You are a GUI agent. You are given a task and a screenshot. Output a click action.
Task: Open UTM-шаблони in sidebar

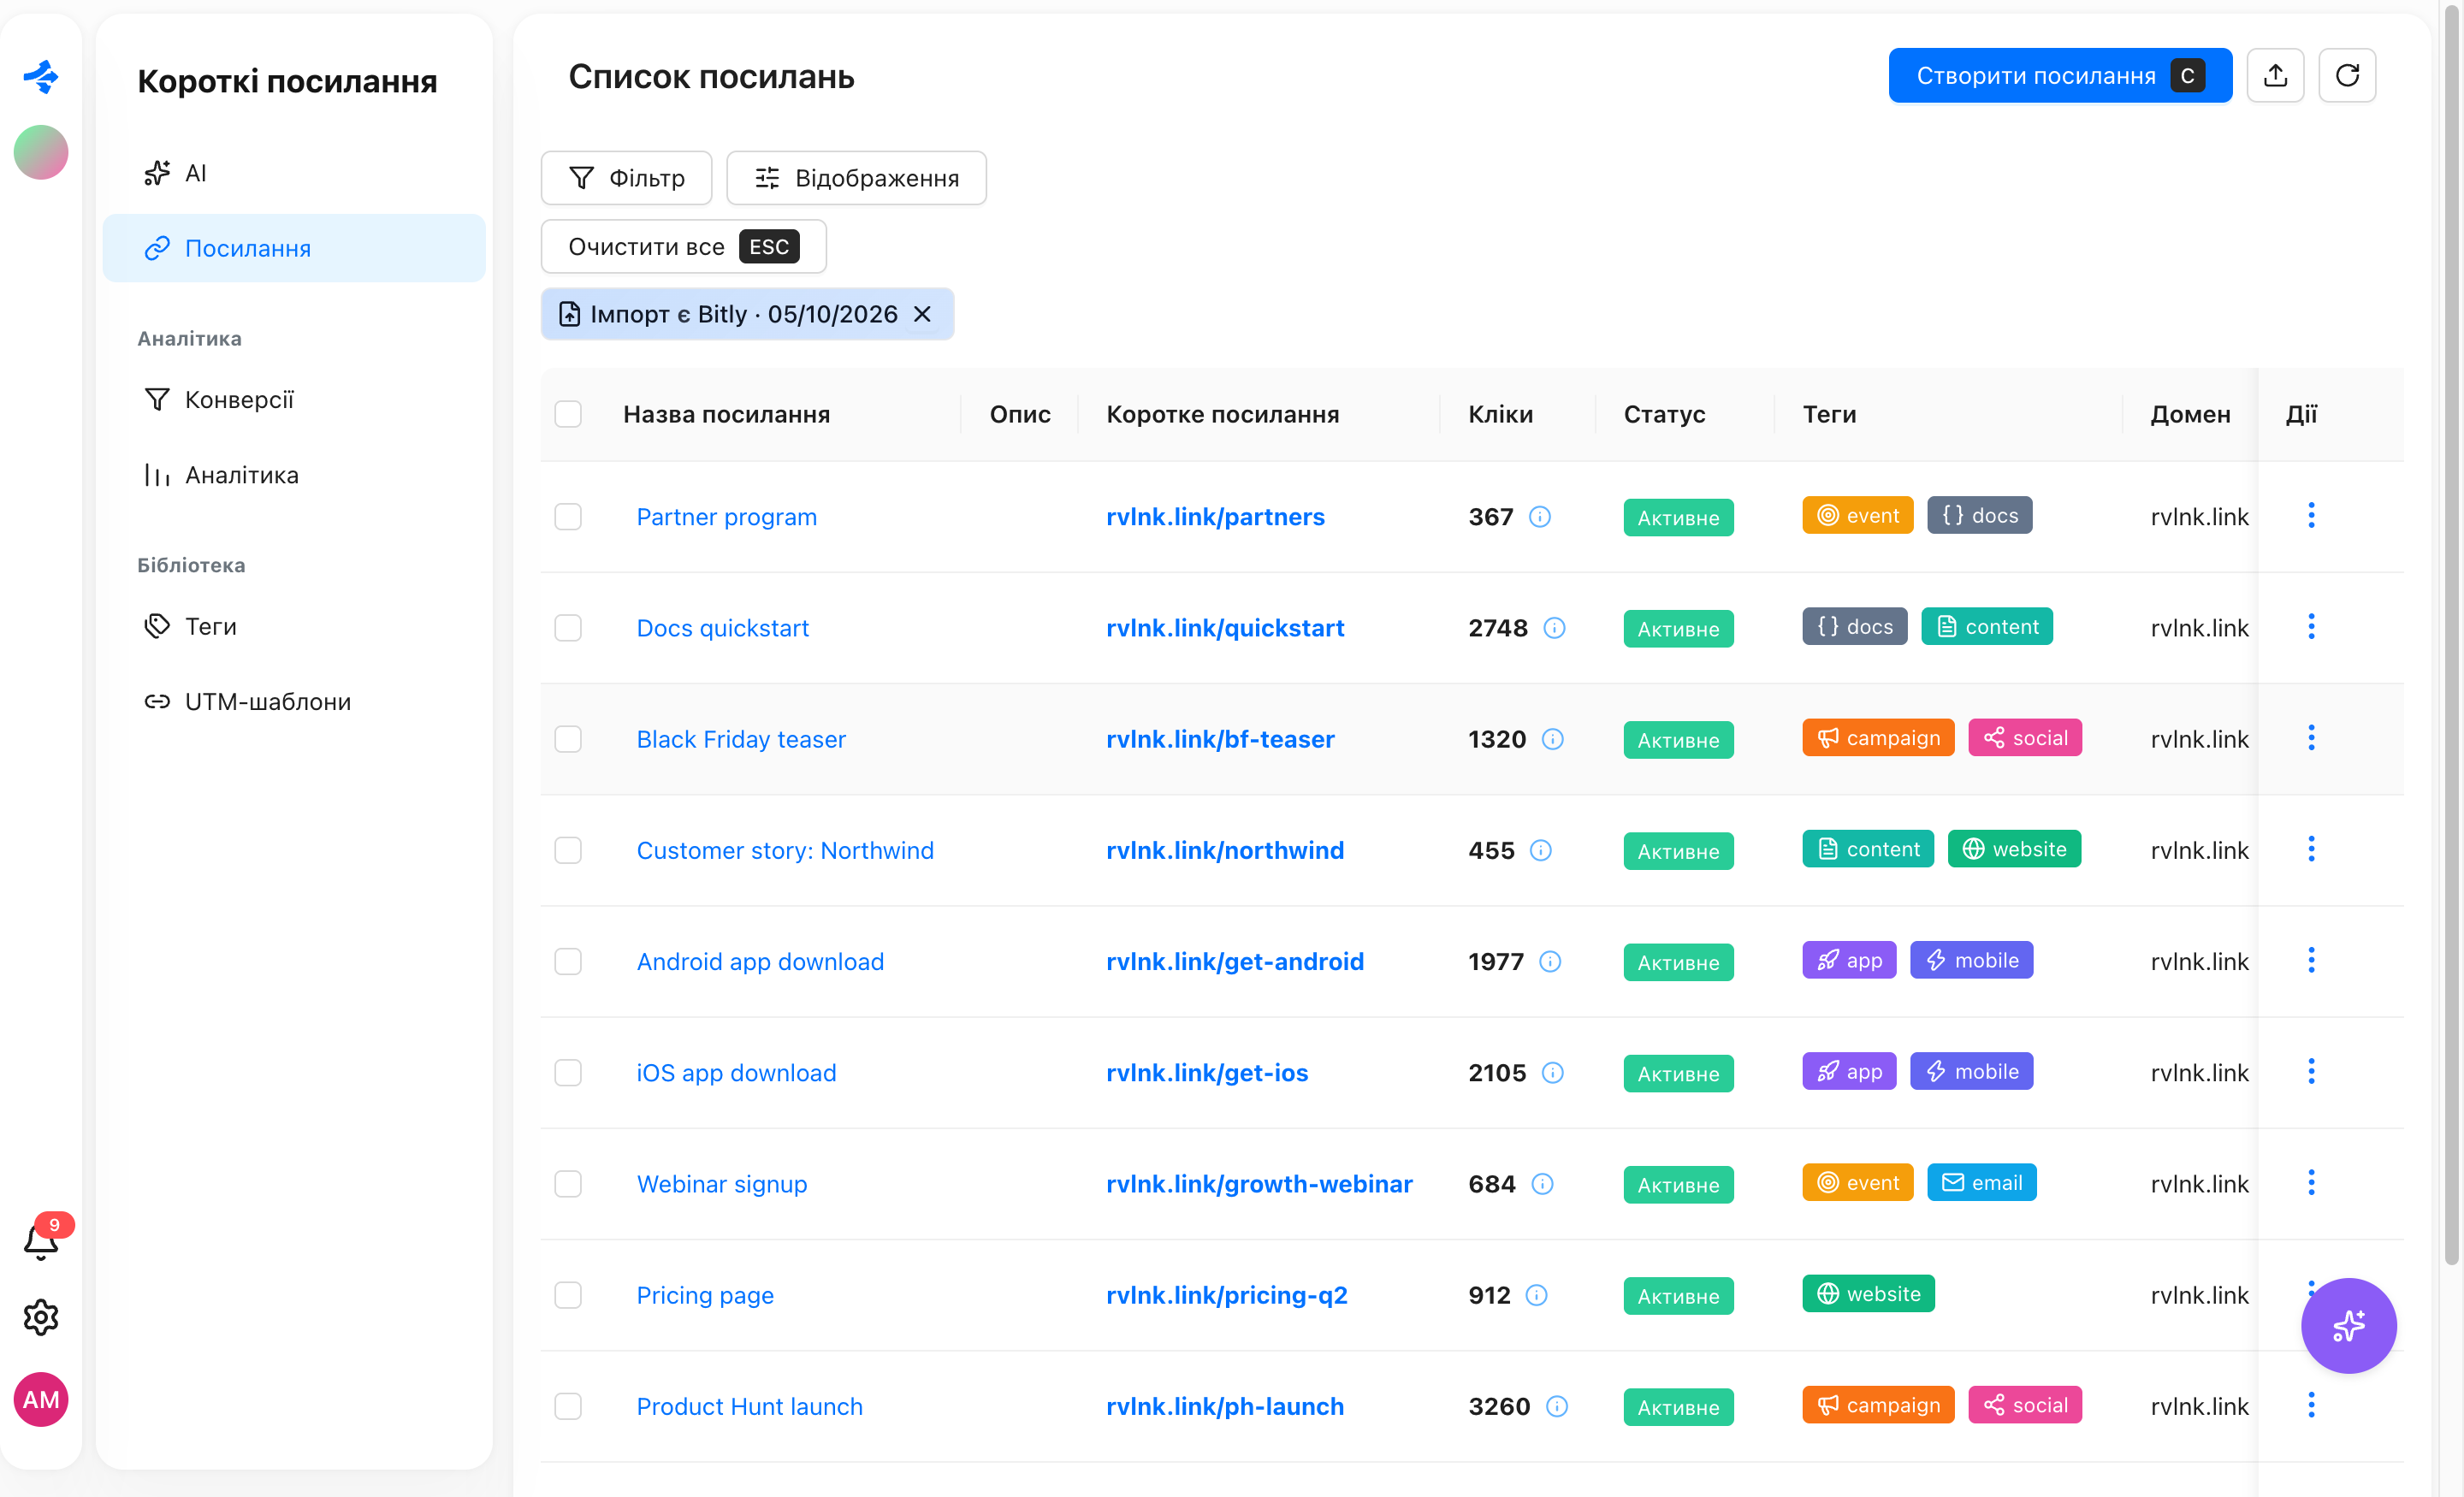pos(294,702)
